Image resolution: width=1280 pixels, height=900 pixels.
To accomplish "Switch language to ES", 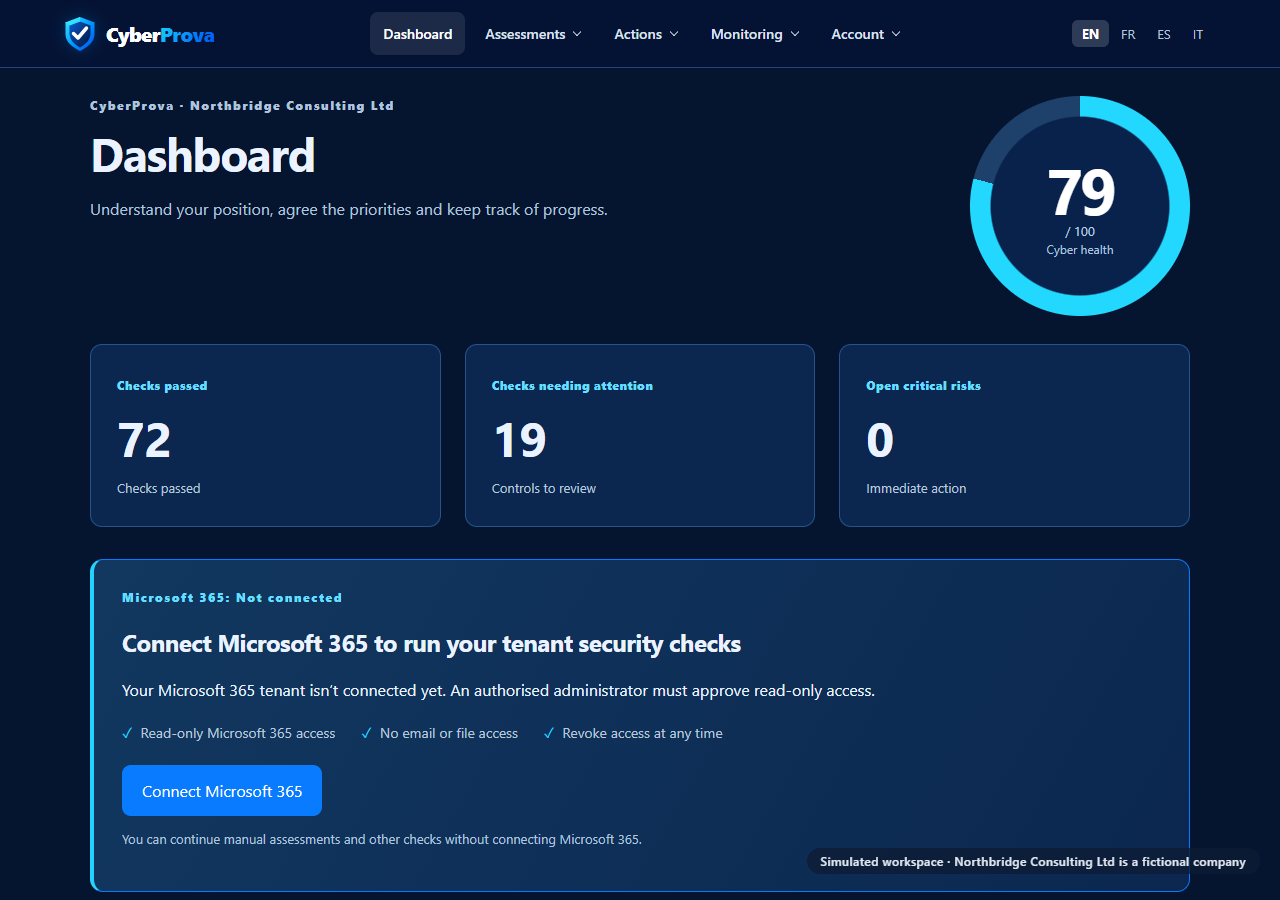I will (x=1164, y=34).
